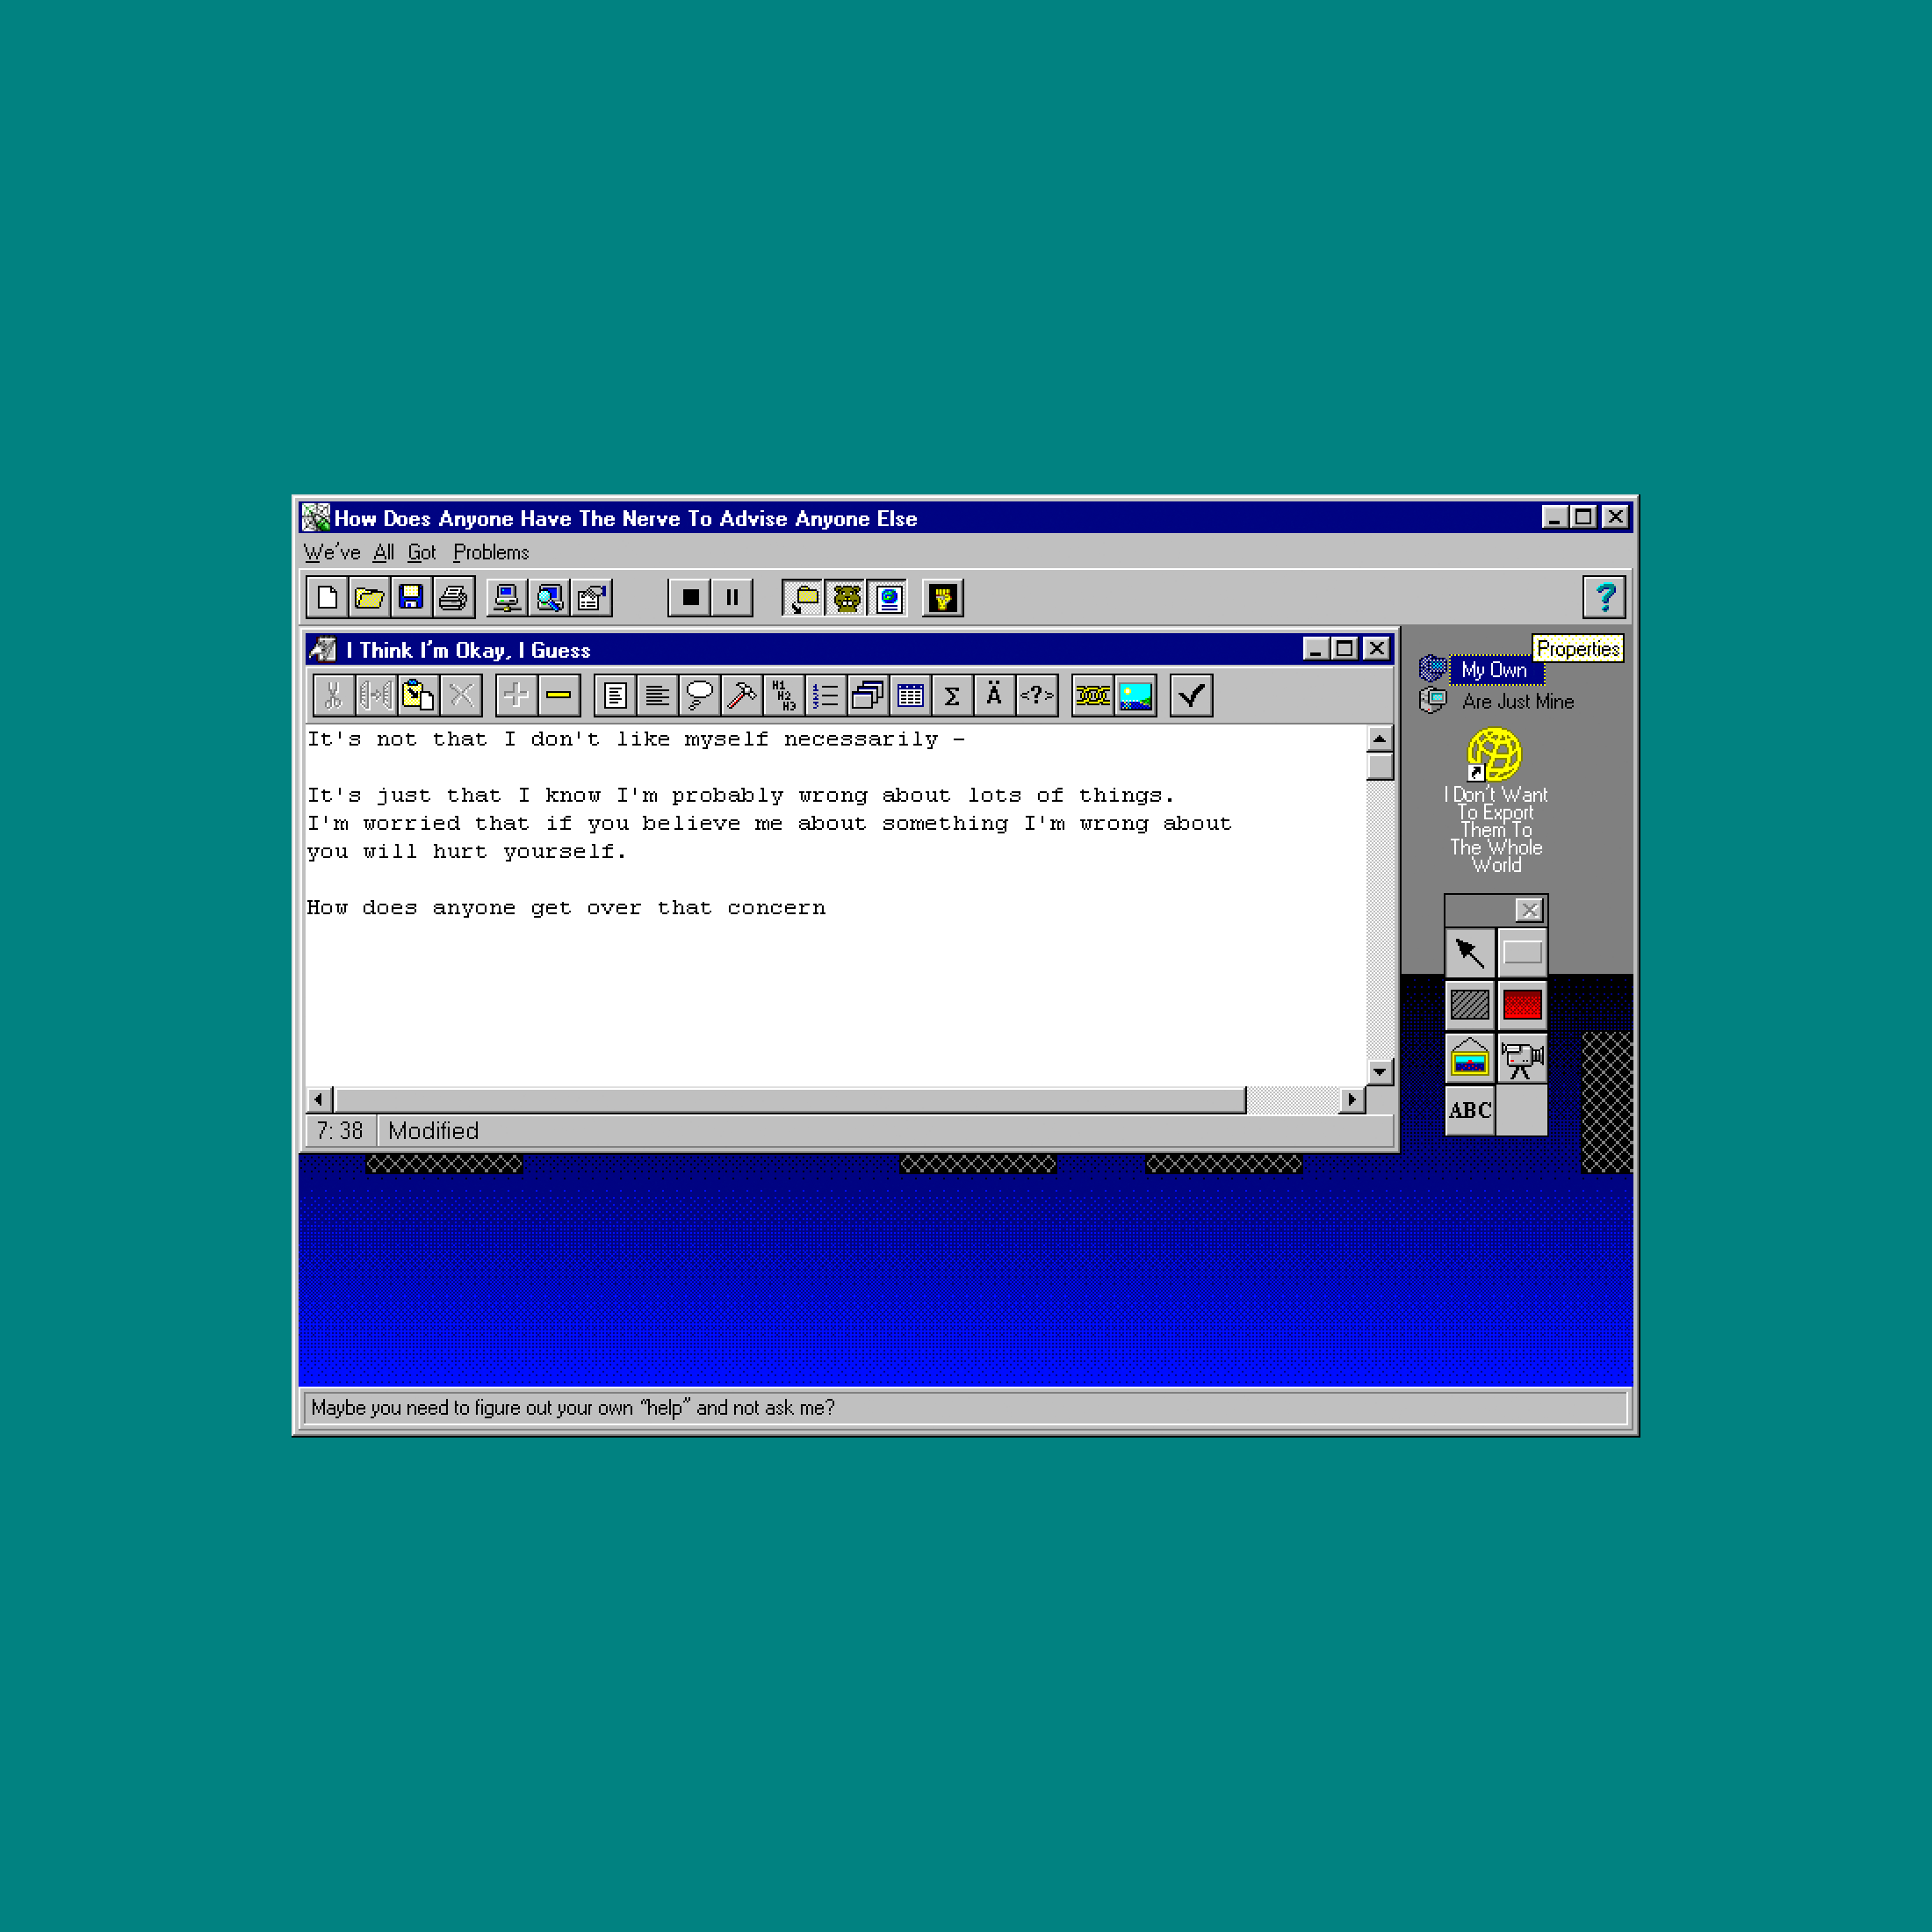Save using the blue floppy disk icon
The height and width of the screenshot is (1932, 1932).
[x=411, y=598]
